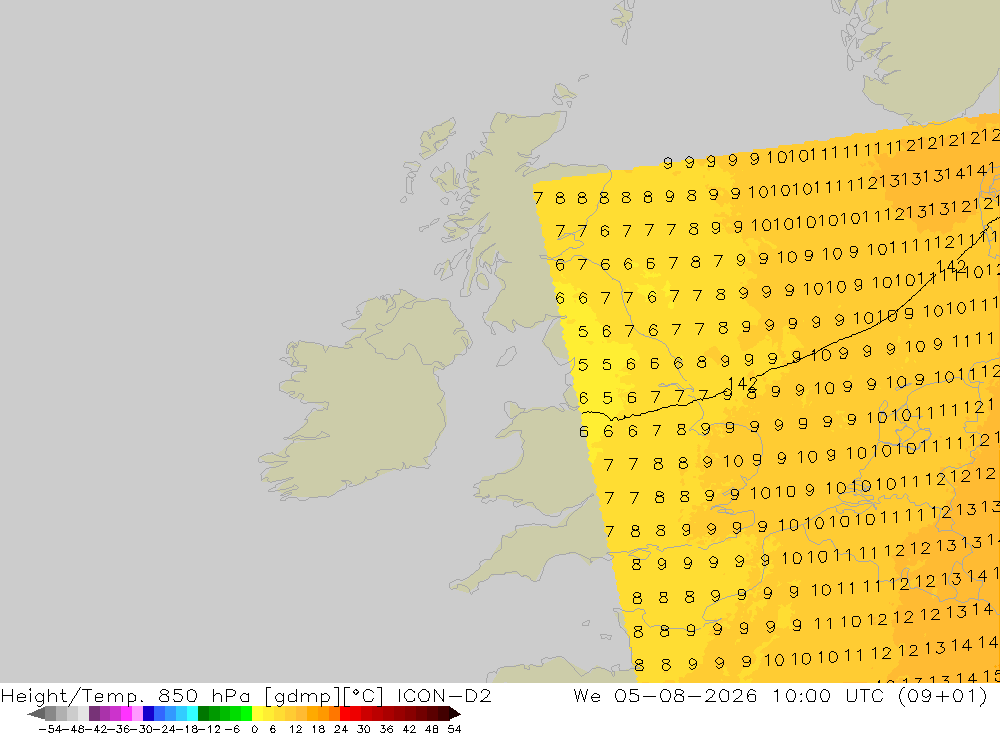Click the '05-08-2026' date text
Viewport: 1000px width, 733px height.
[686, 695]
